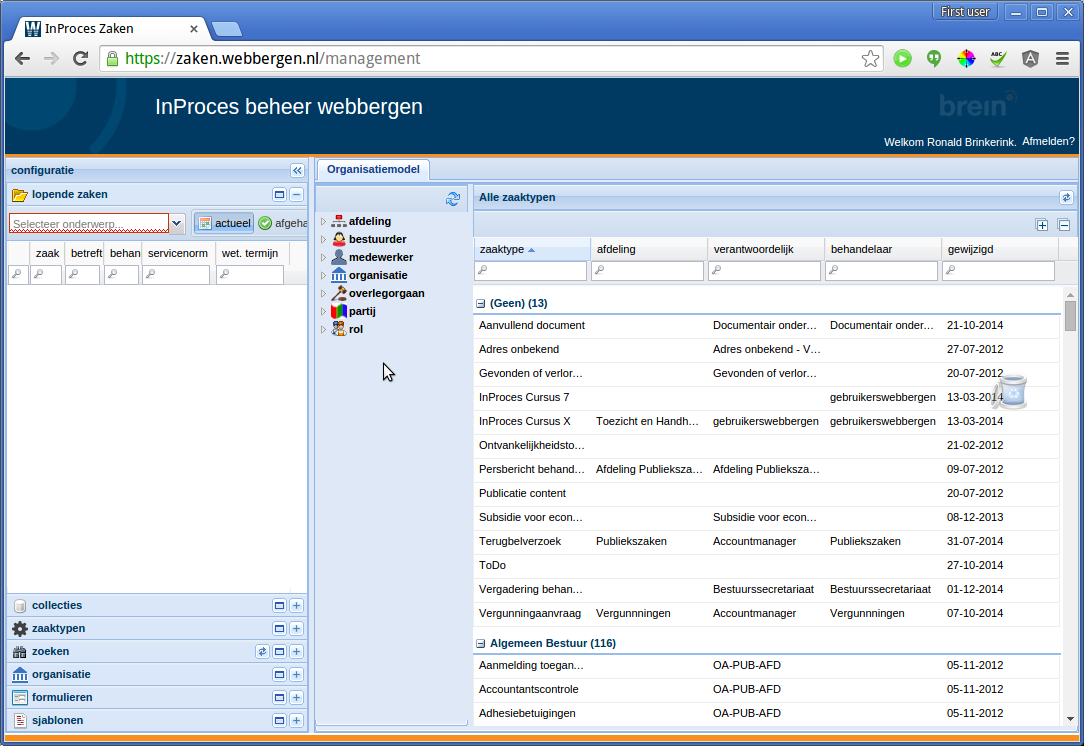The width and height of the screenshot is (1084, 746).
Task: Refresh the Organisatiemodel tree
Action: pos(453,199)
